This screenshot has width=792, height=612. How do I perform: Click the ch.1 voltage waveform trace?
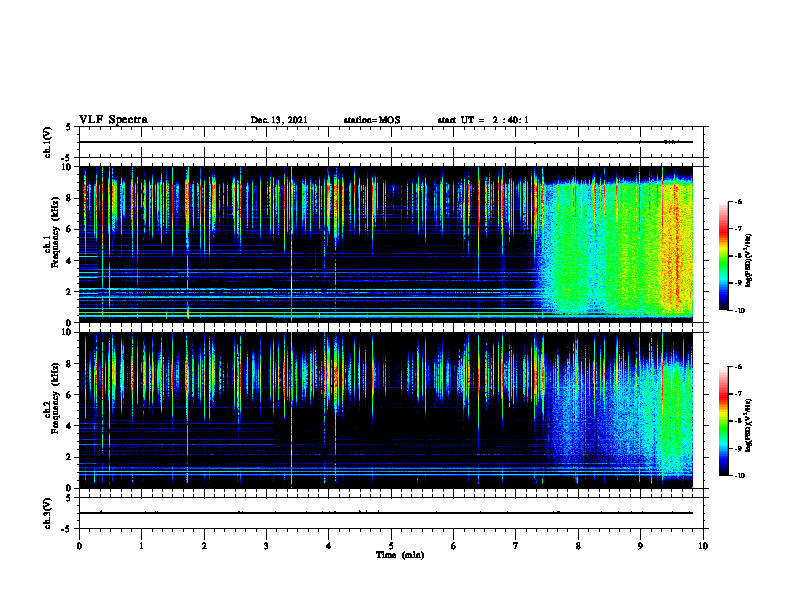point(386,142)
